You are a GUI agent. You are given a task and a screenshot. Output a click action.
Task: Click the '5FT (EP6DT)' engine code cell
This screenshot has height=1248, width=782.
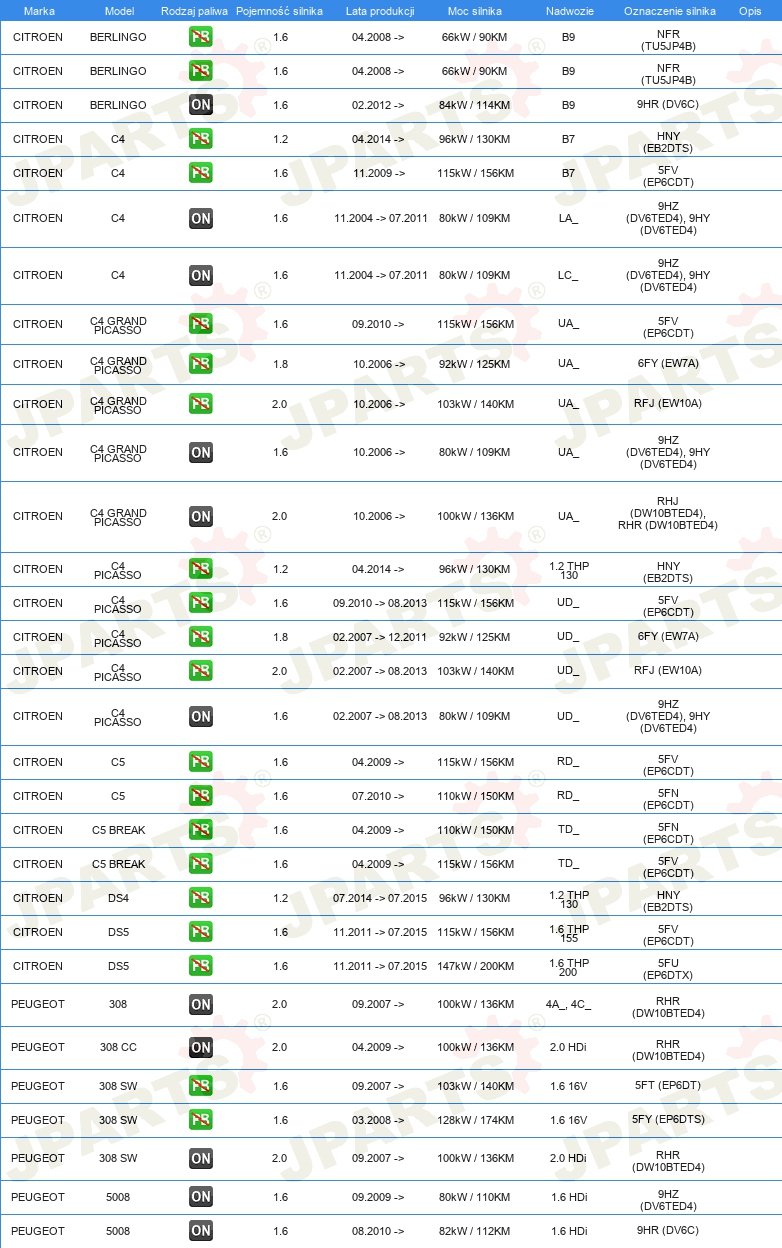pos(668,1086)
